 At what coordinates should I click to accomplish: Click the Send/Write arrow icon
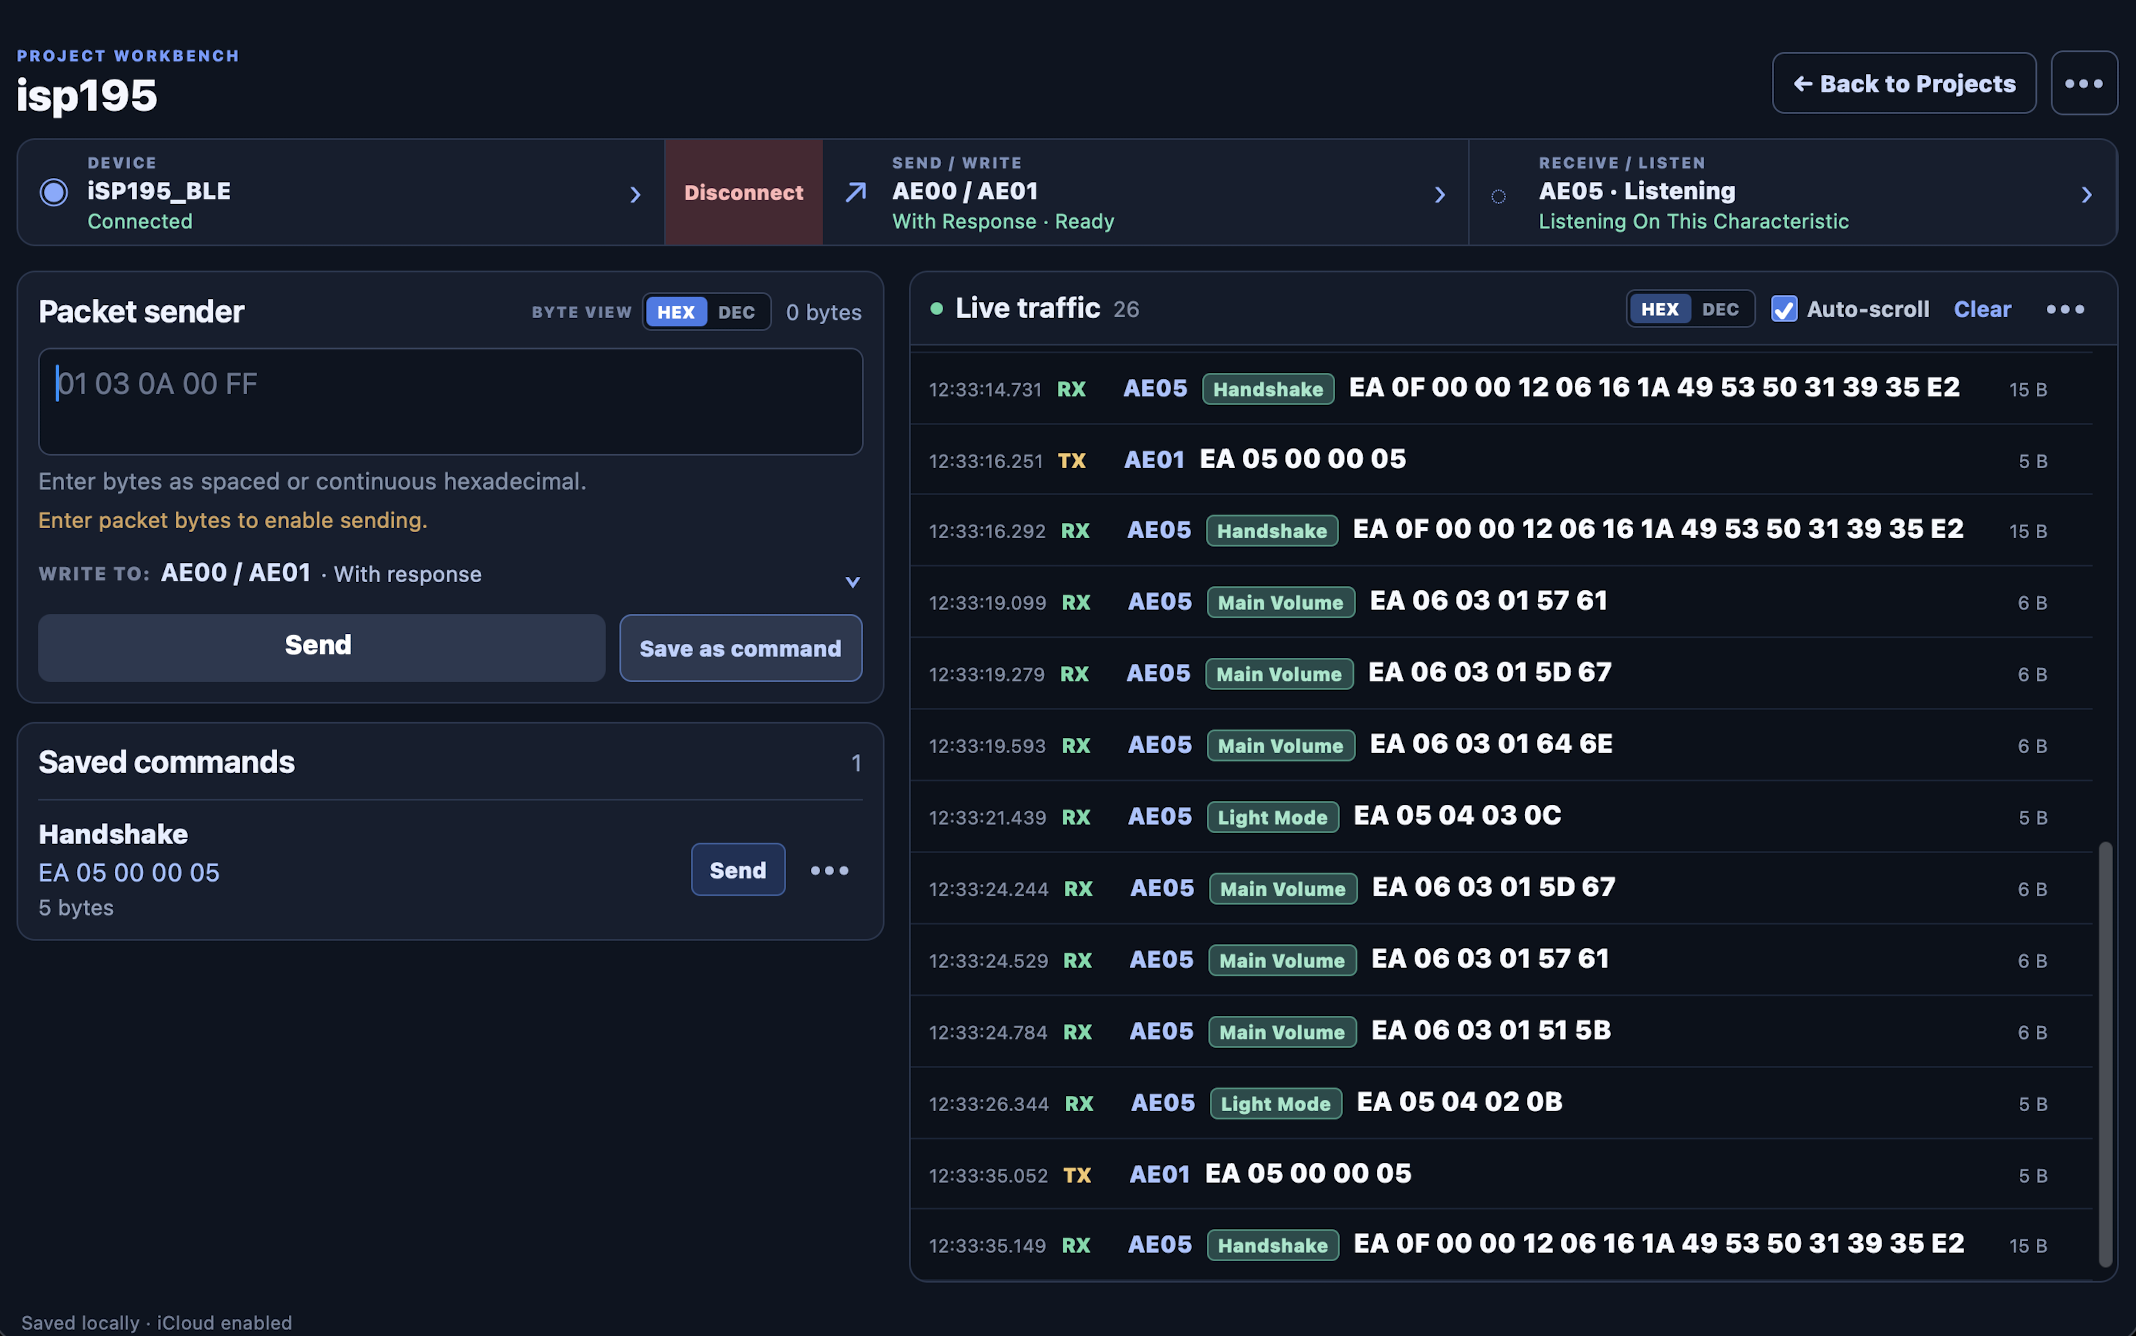[x=855, y=192]
